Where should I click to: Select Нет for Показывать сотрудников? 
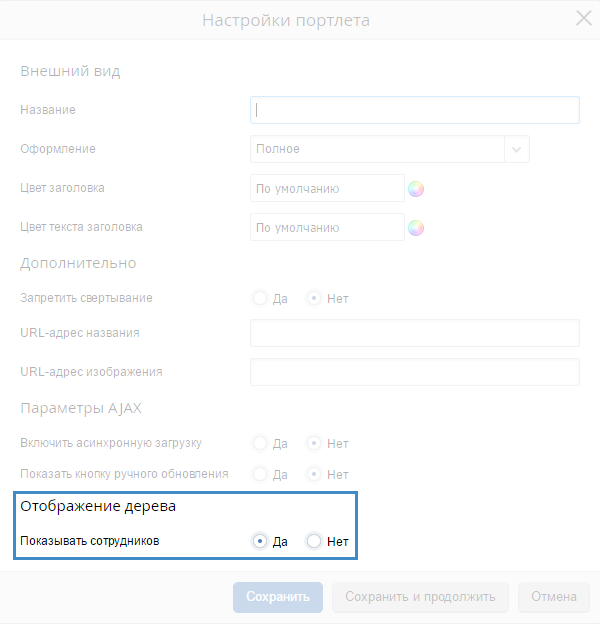tap(314, 541)
